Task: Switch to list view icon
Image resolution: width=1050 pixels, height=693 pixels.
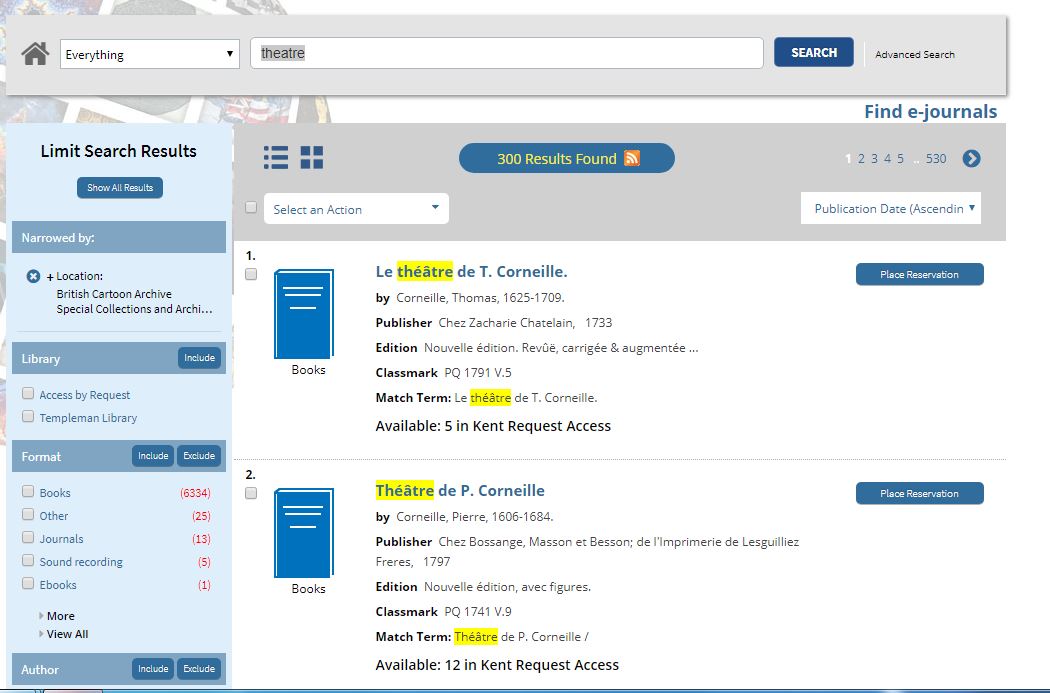Action: pos(276,158)
